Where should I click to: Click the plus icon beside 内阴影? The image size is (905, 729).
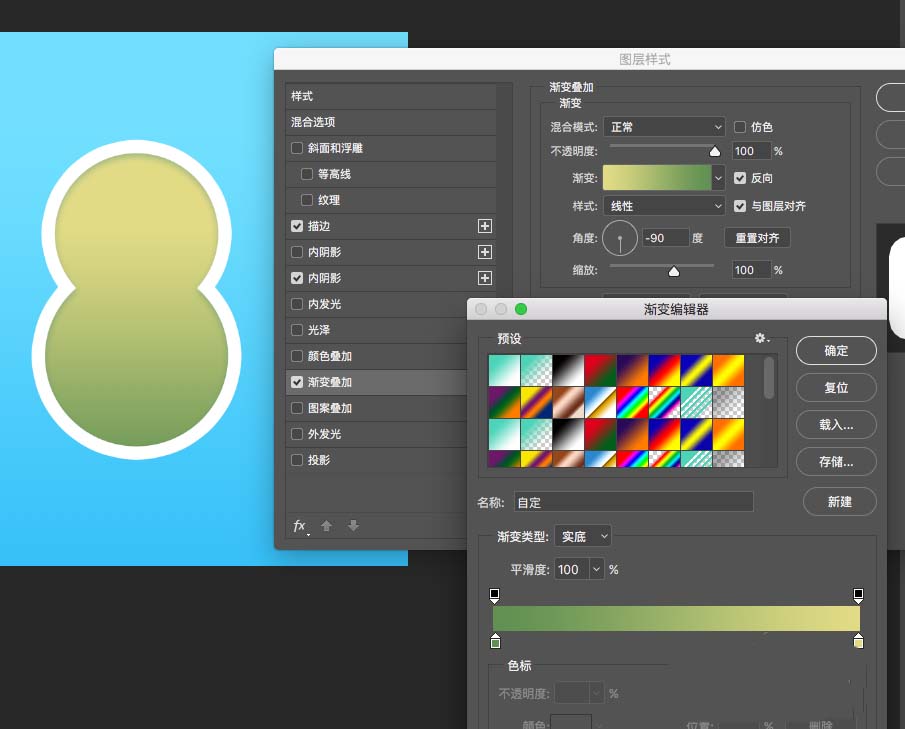[x=484, y=252]
